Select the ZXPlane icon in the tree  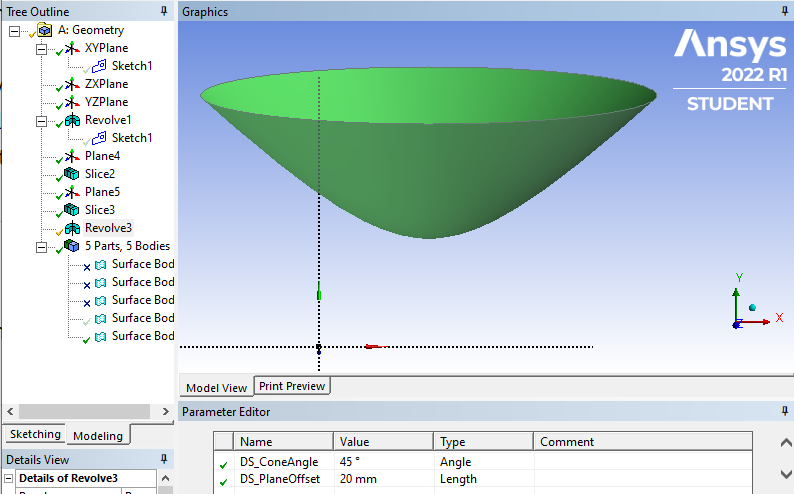(x=71, y=84)
